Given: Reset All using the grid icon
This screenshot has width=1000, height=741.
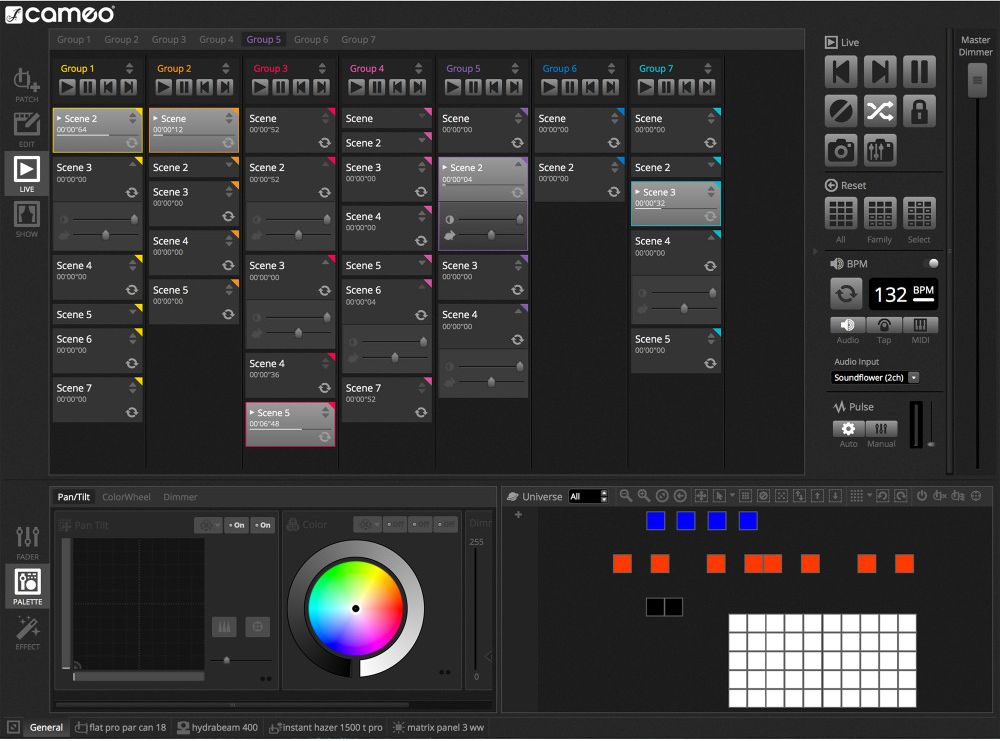Looking at the screenshot, I should (841, 214).
